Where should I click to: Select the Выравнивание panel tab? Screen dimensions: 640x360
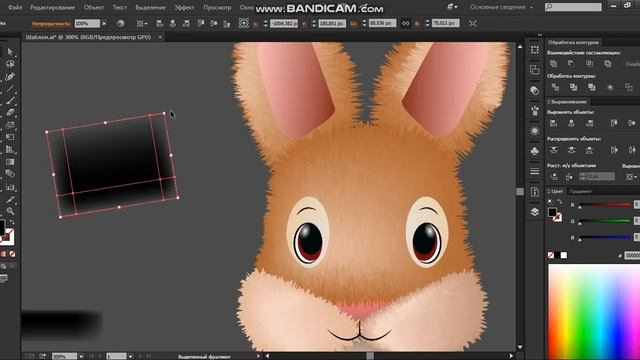[568, 102]
